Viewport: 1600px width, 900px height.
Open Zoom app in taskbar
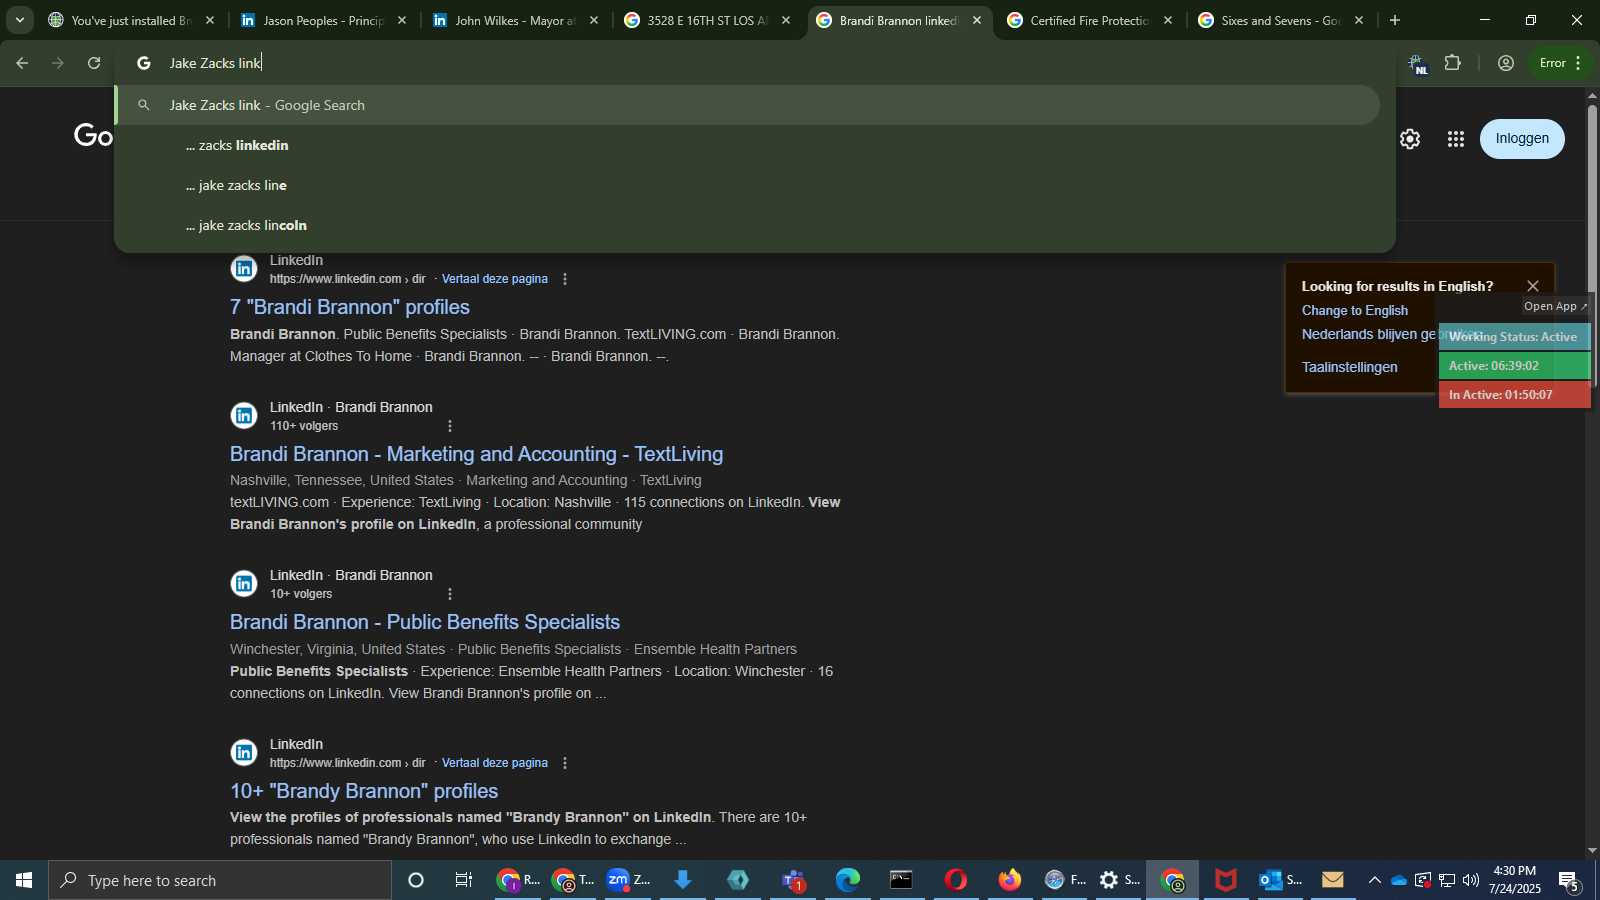click(628, 880)
